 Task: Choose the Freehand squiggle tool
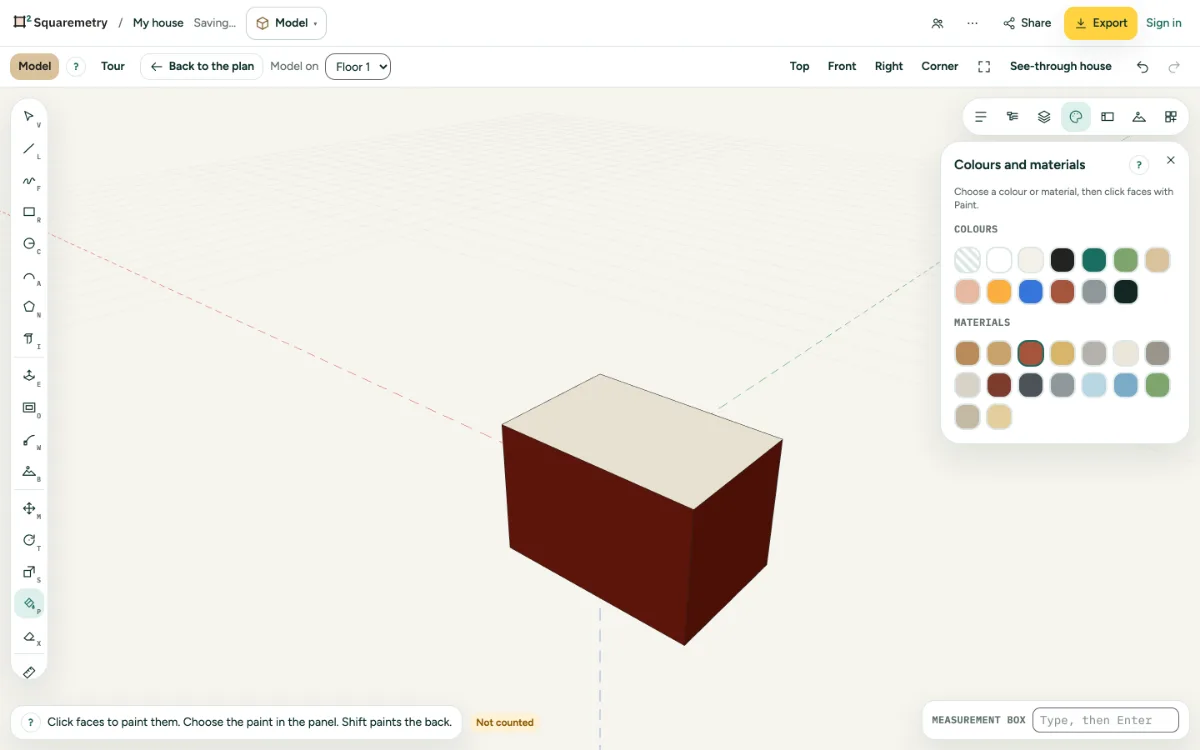29,181
